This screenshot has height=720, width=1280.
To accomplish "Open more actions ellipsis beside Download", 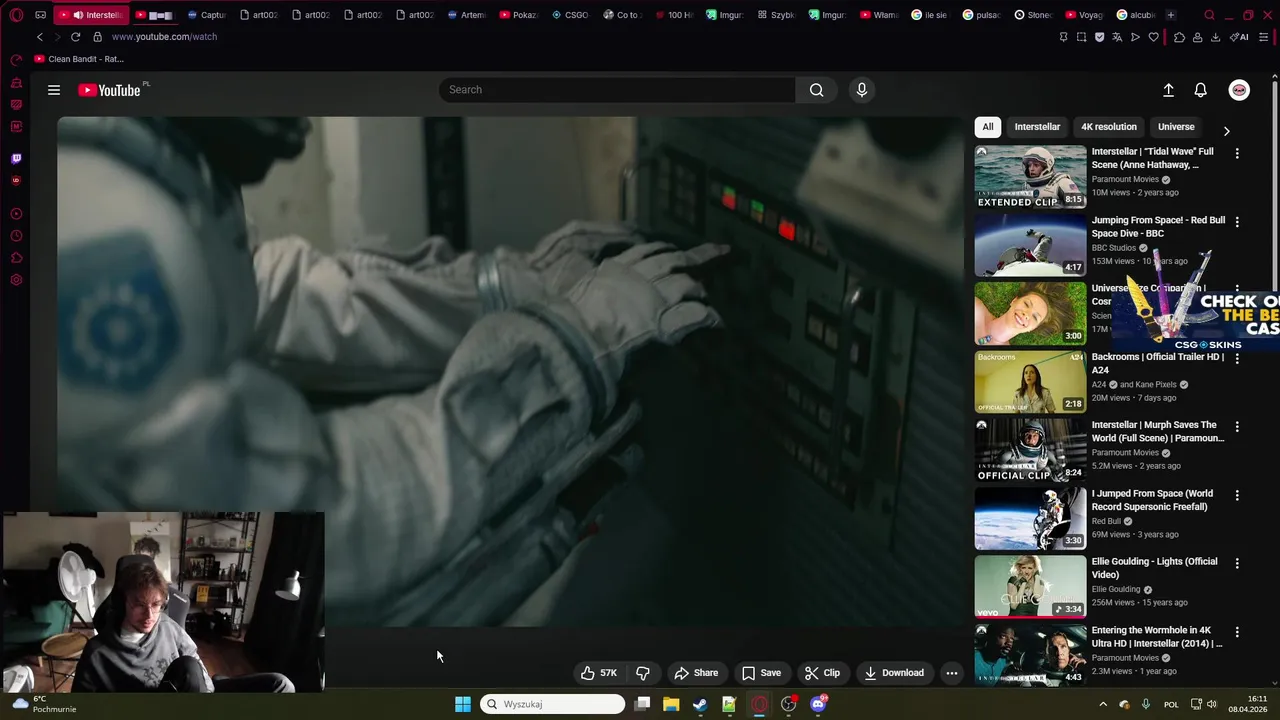I will point(952,673).
